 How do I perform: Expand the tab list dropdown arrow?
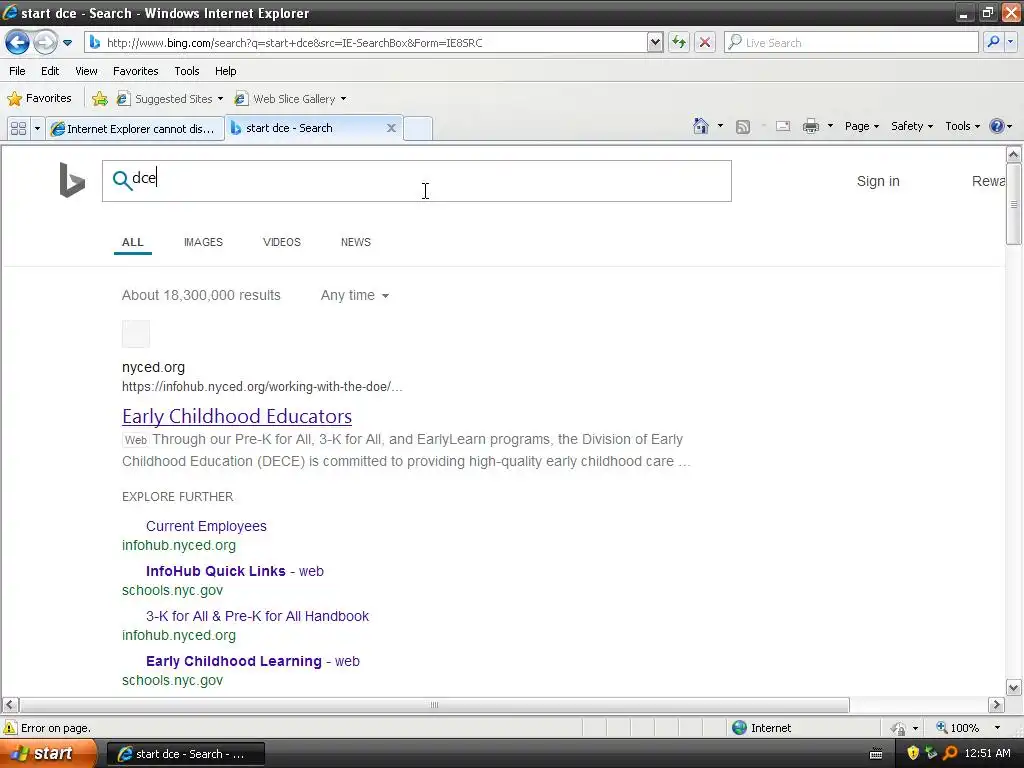coord(37,128)
